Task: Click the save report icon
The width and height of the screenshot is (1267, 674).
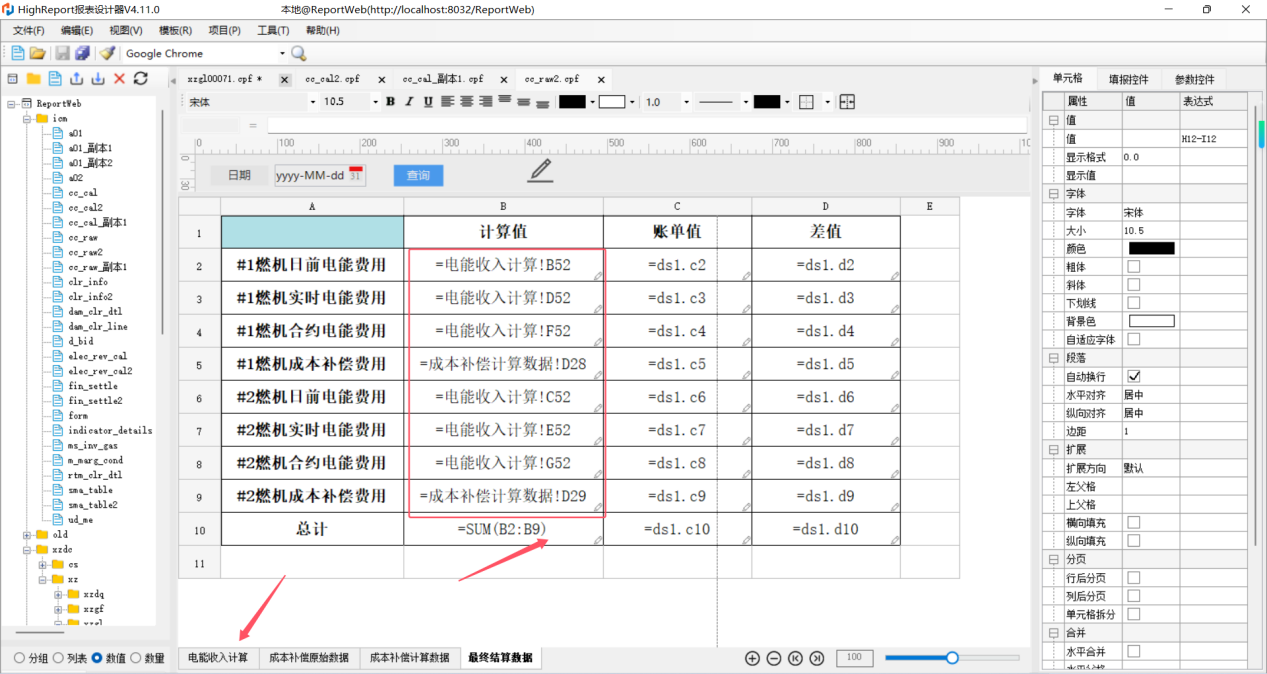Action: coord(62,53)
